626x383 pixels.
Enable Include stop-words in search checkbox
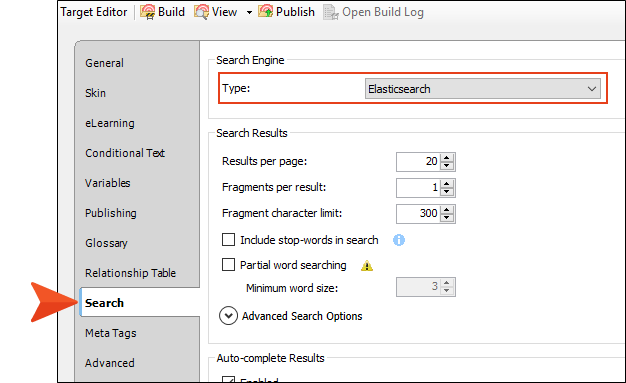coord(228,240)
